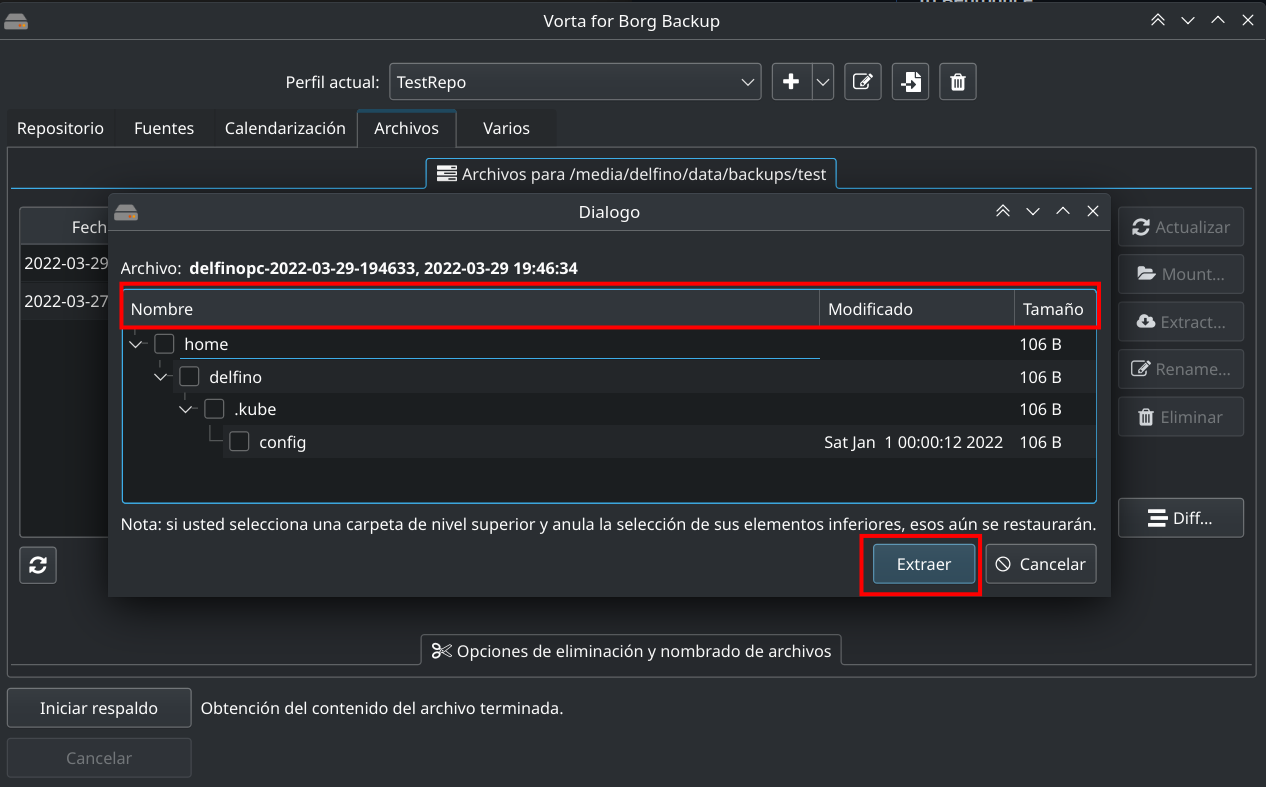
Task: Select the Archivos tab
Action: pyautogui.click(x=406, y=128)
